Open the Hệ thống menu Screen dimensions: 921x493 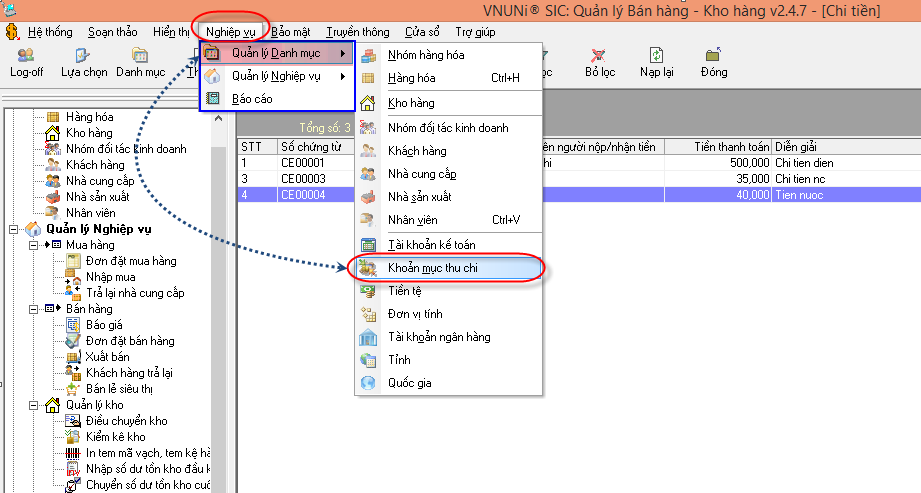point(49,32)
